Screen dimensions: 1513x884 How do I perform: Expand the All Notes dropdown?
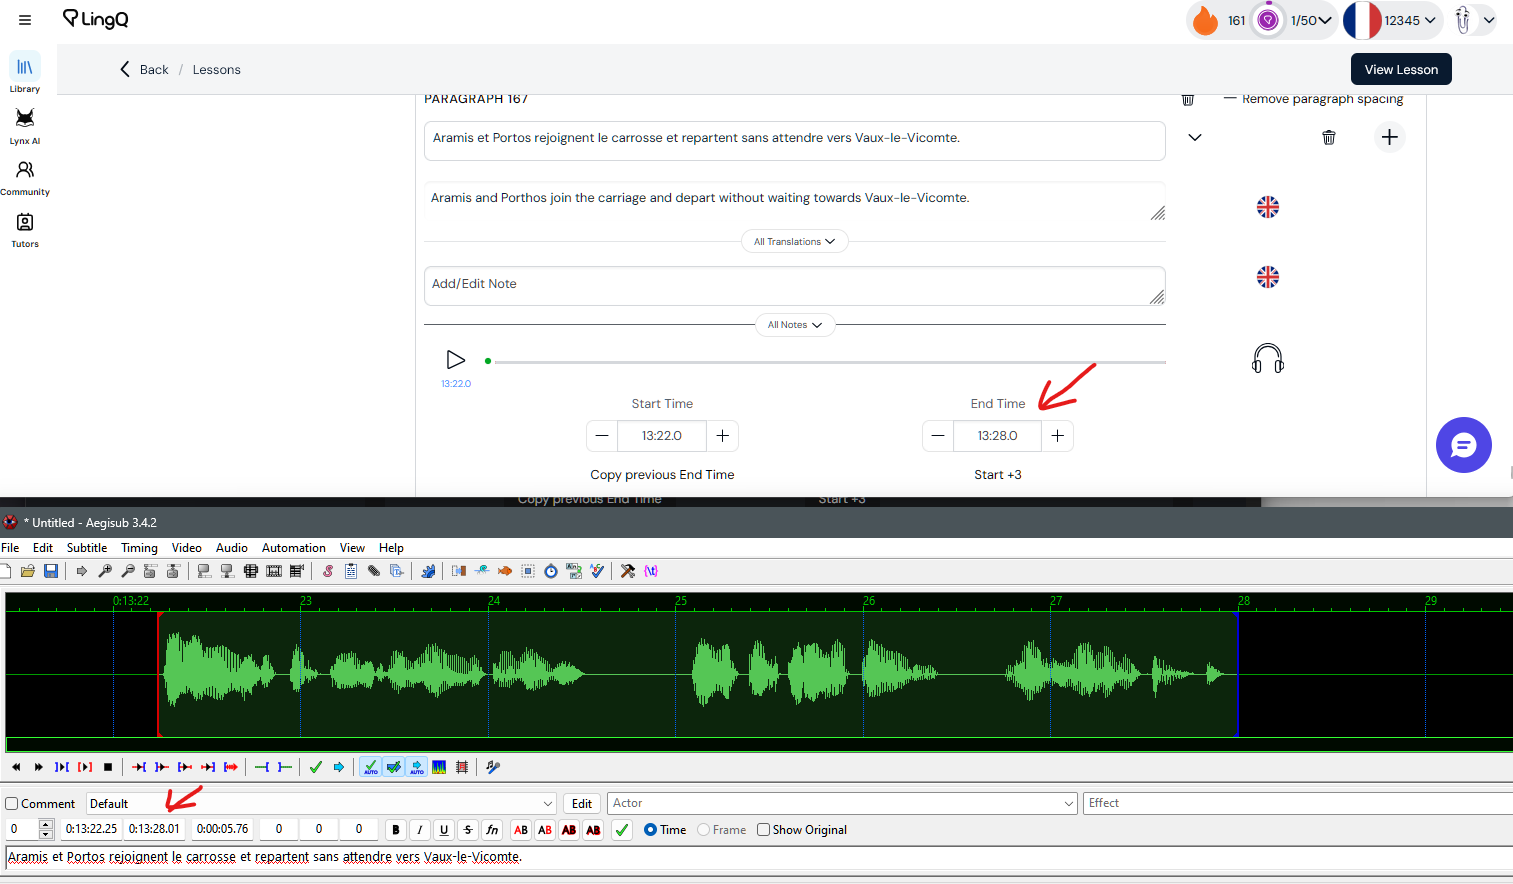pyautogui.click(x=794, y=325)
